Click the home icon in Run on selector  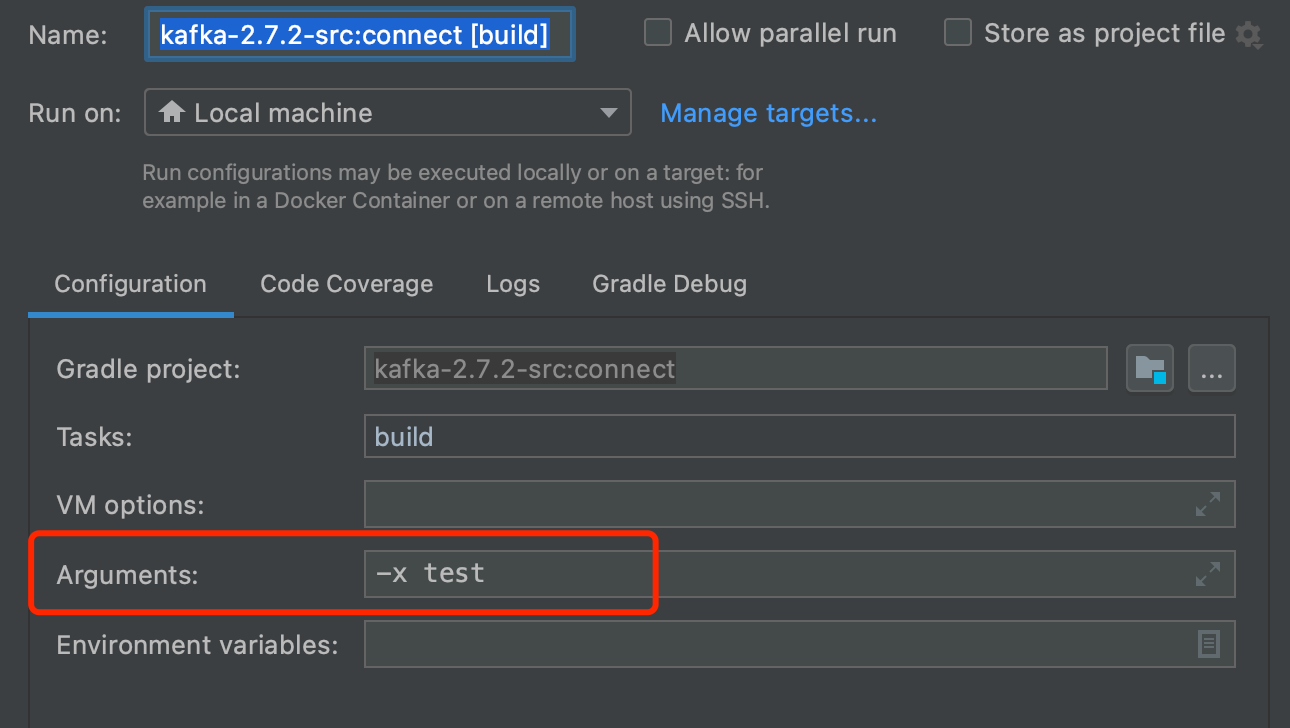[172, 112]
